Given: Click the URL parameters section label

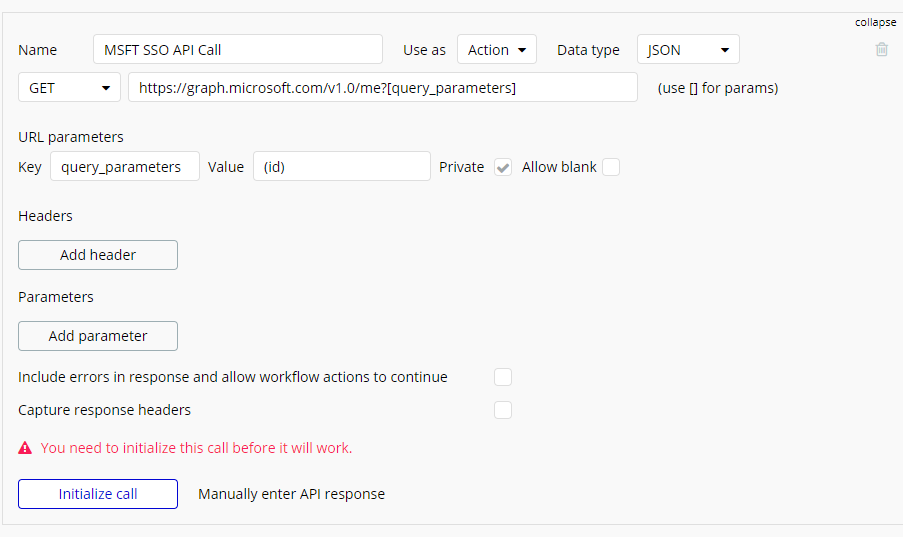Looking at the screenshot, I should 71,137.
